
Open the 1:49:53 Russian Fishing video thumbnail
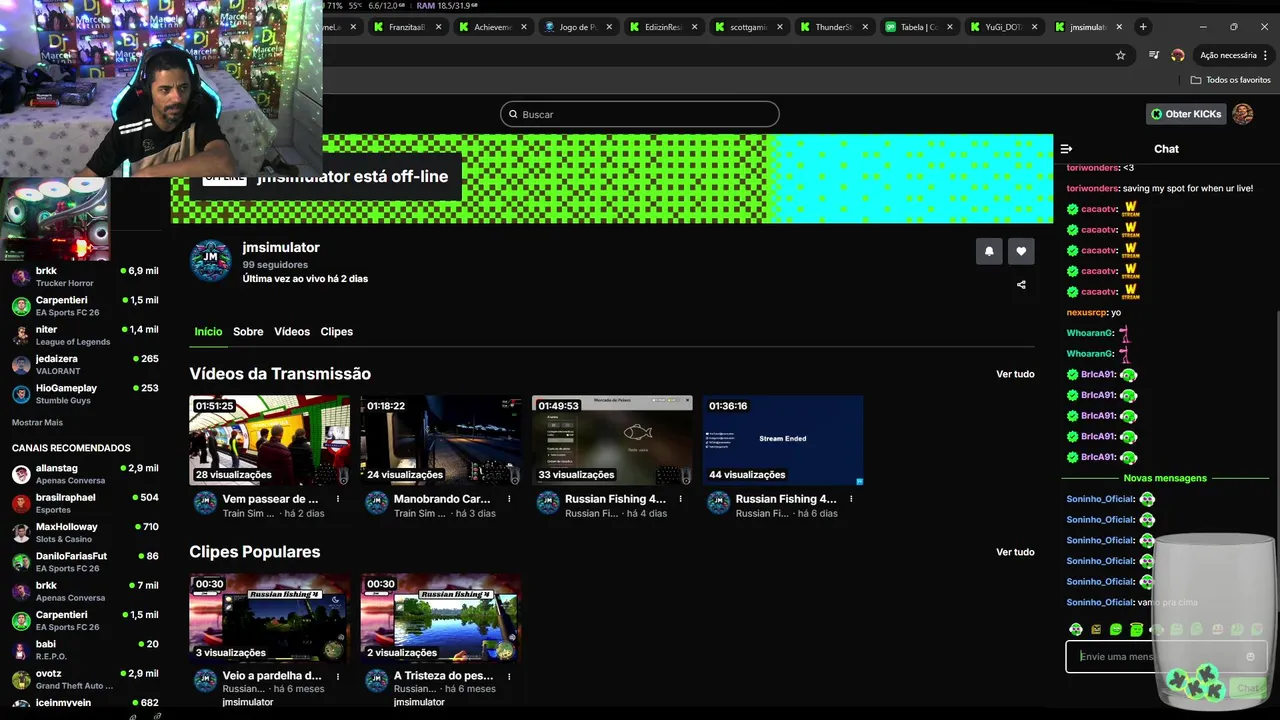(x=612, y=440)
